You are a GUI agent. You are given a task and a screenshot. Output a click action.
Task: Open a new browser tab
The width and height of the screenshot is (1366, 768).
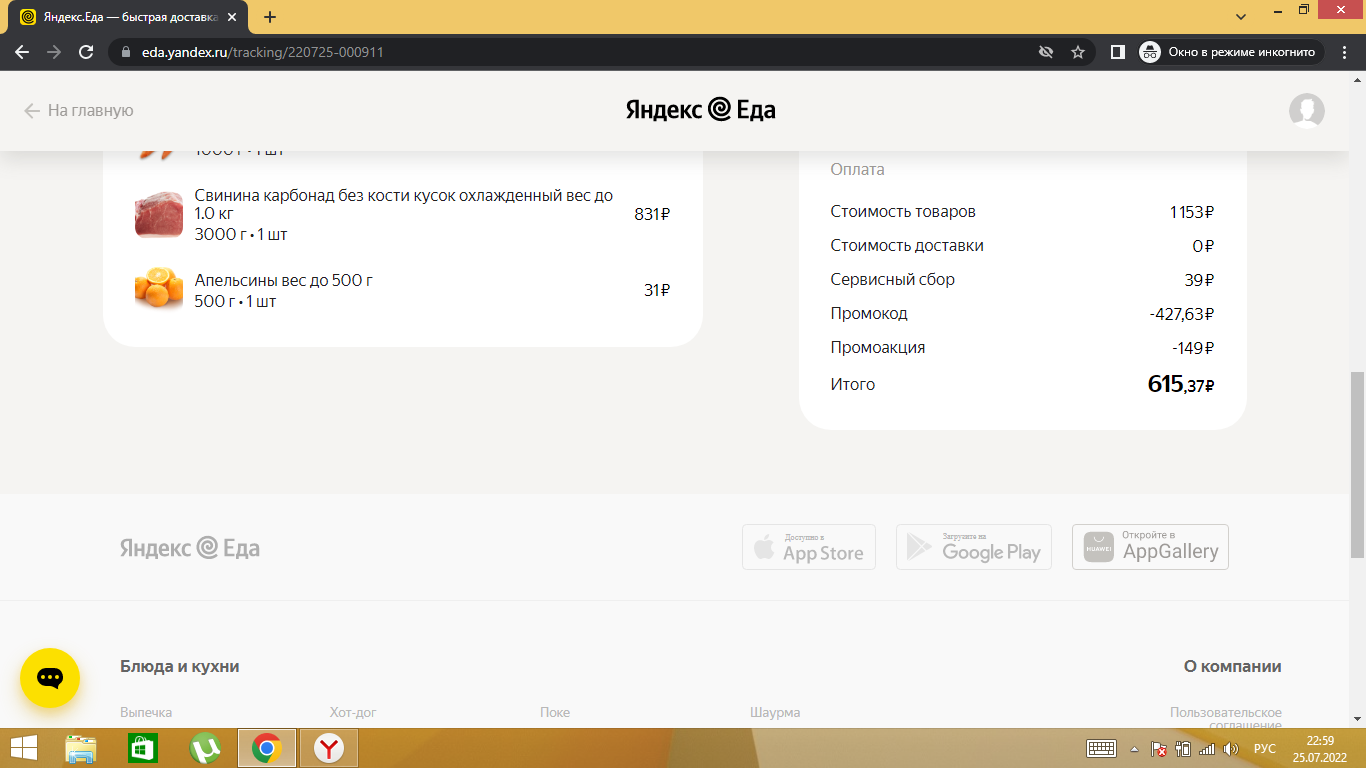coord(270,17)
